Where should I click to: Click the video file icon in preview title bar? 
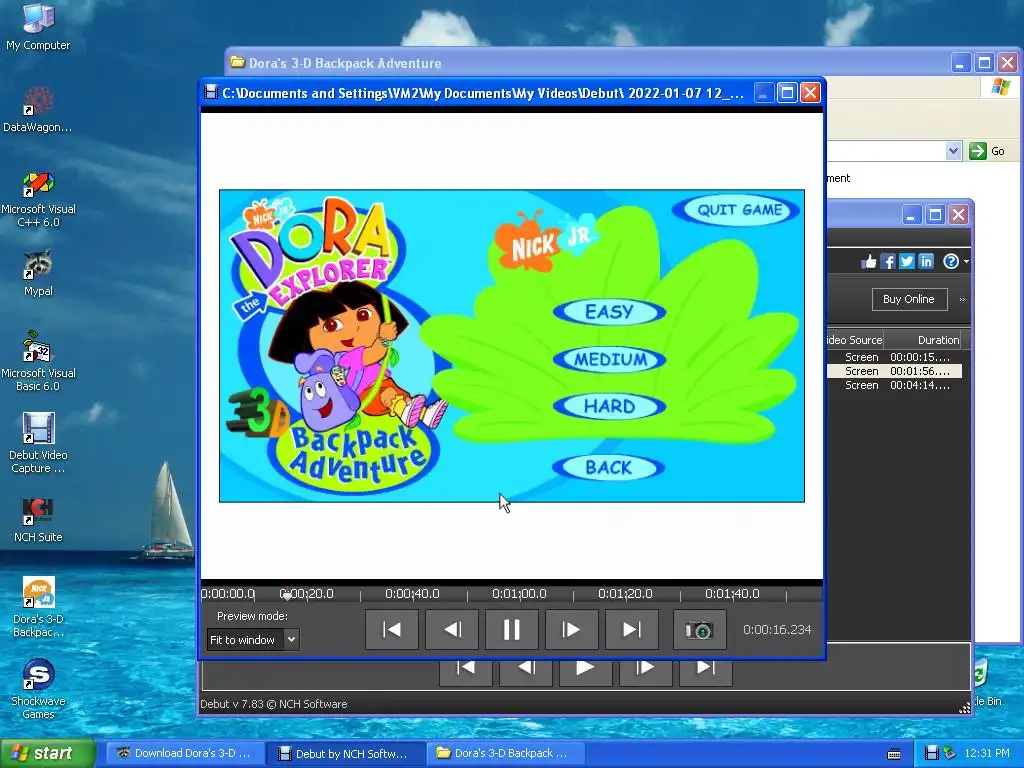point(210,92)
